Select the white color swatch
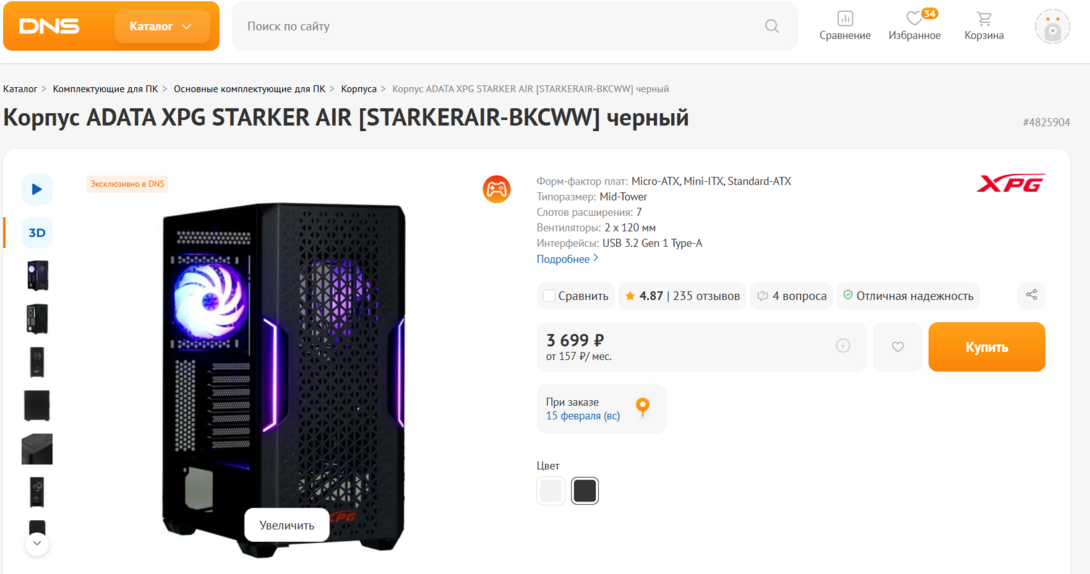The height and width of the screenshot is (574, 1090). 551,491
